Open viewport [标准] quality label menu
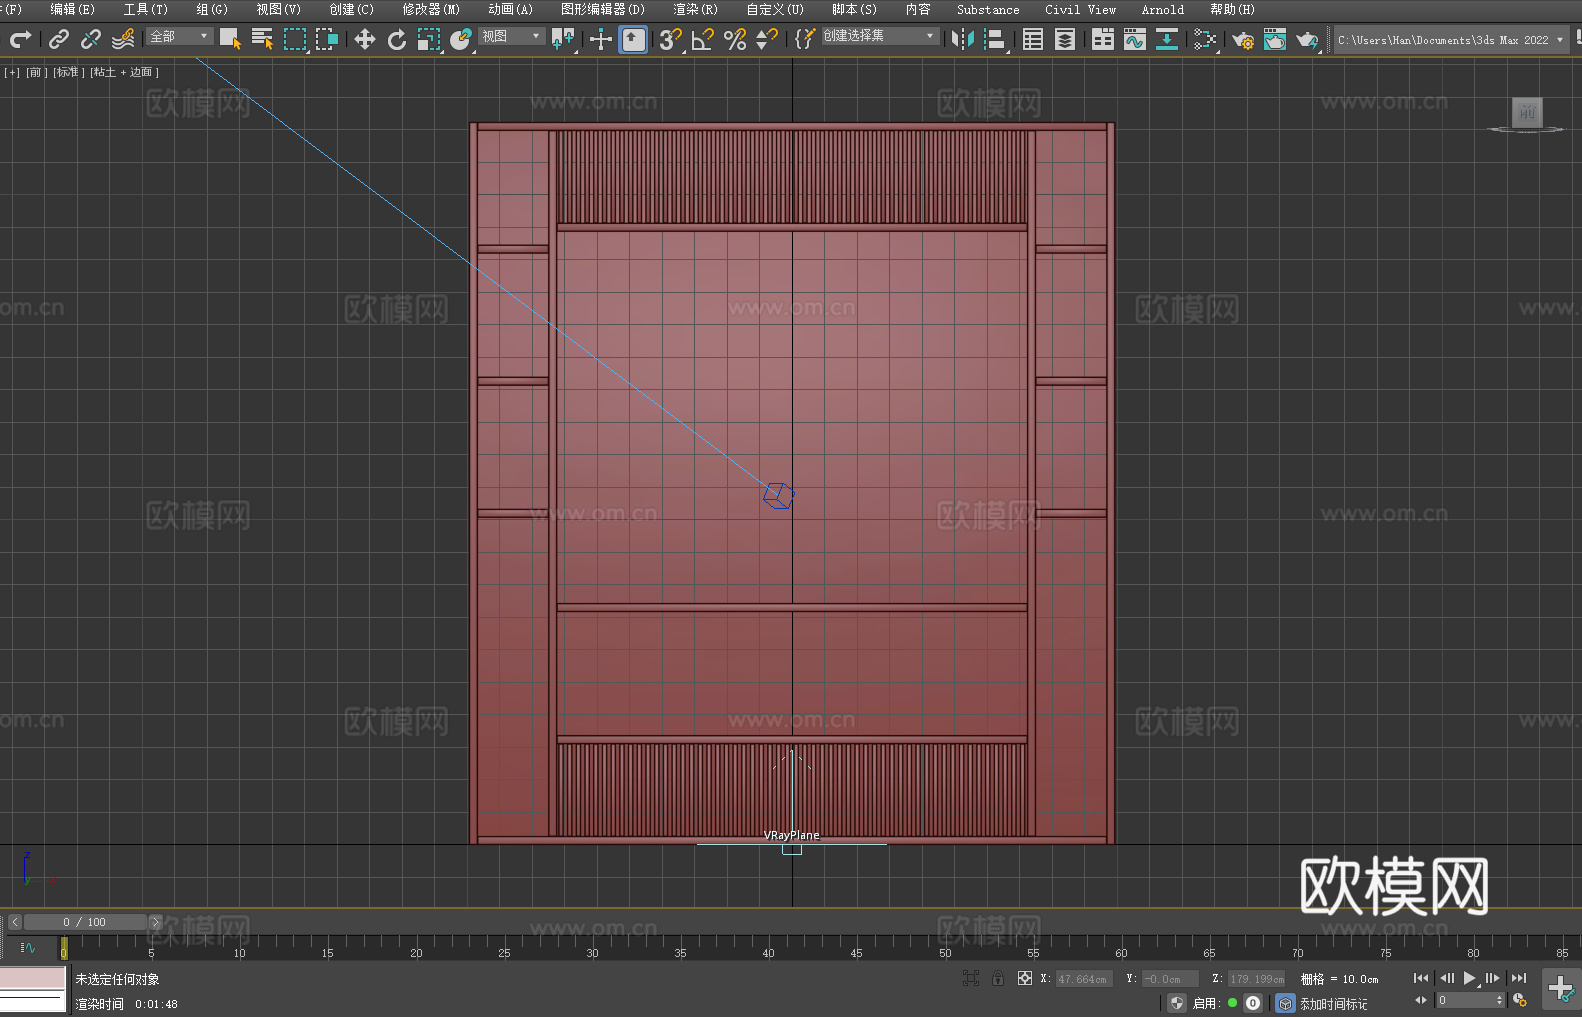 coord(68,72)
